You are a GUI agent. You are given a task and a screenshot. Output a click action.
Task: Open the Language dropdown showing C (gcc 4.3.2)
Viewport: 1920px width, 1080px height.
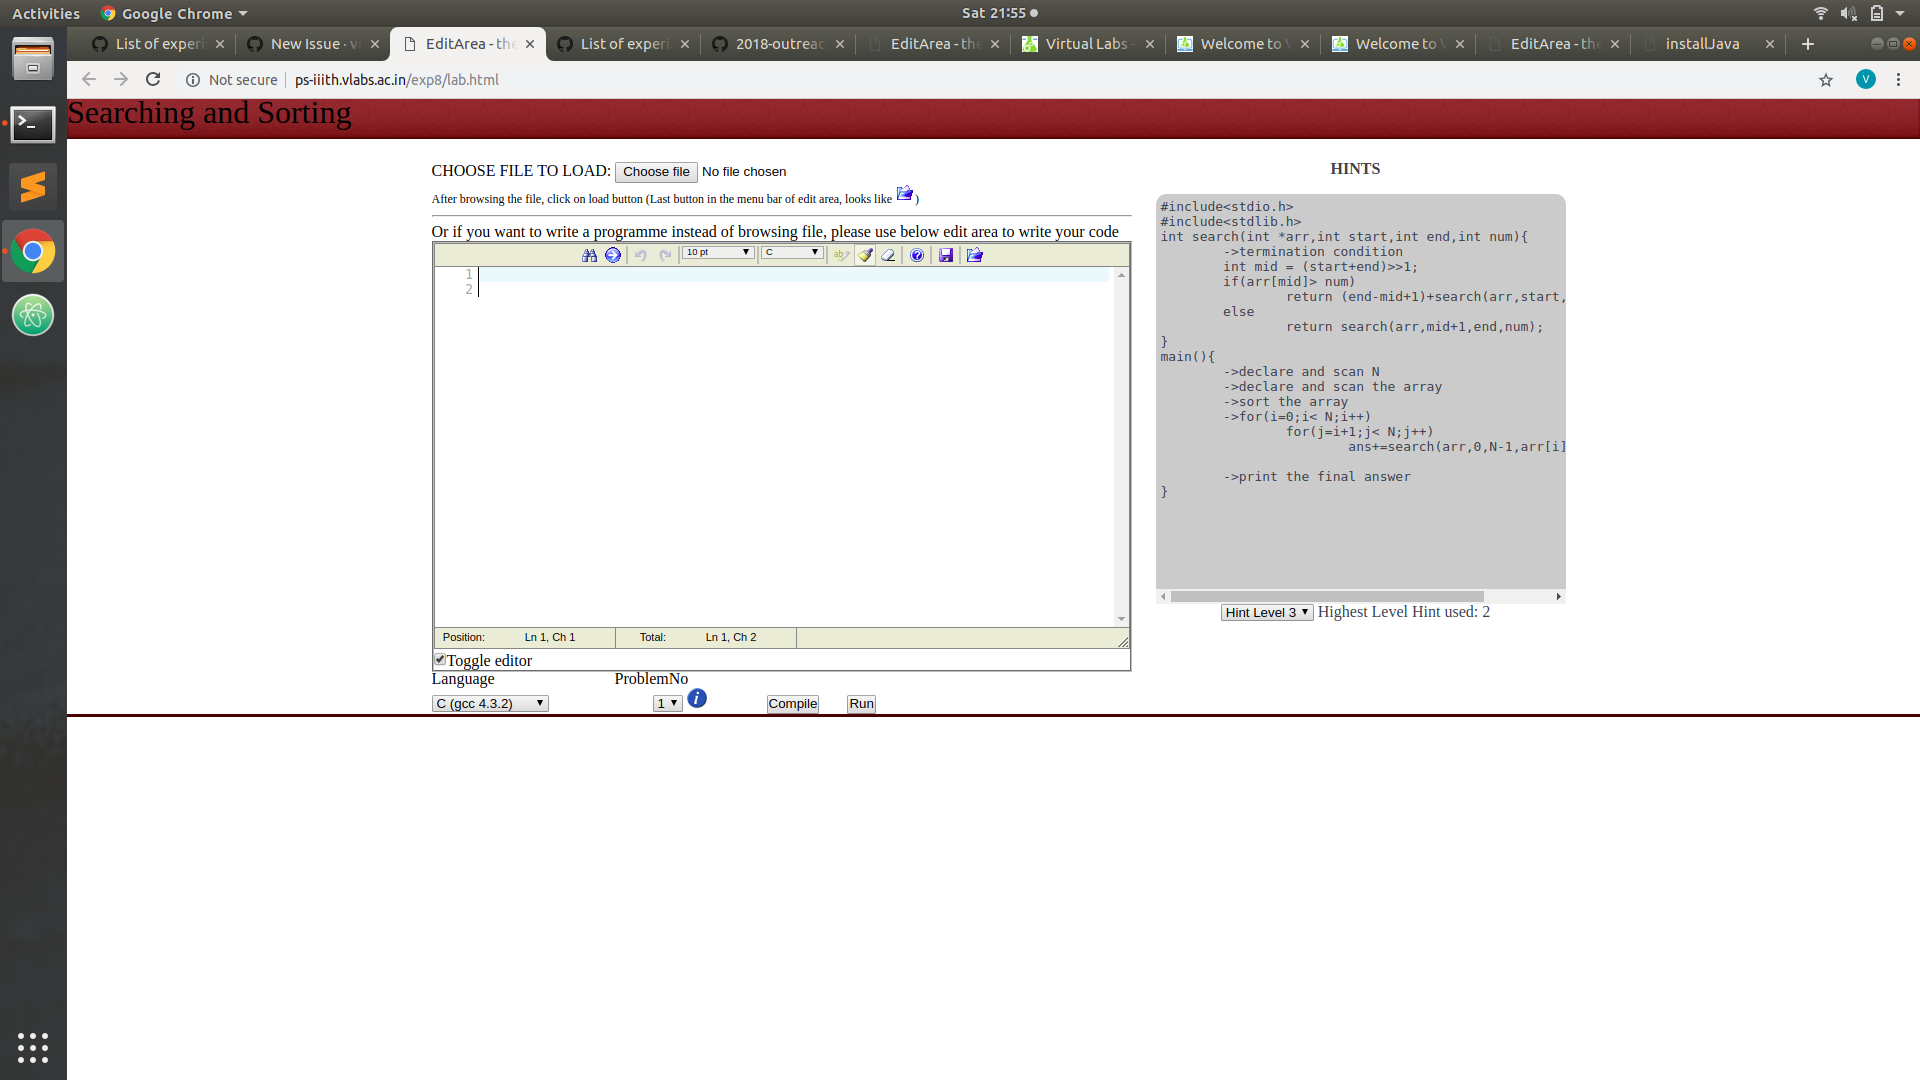click(x=489, y=703)
